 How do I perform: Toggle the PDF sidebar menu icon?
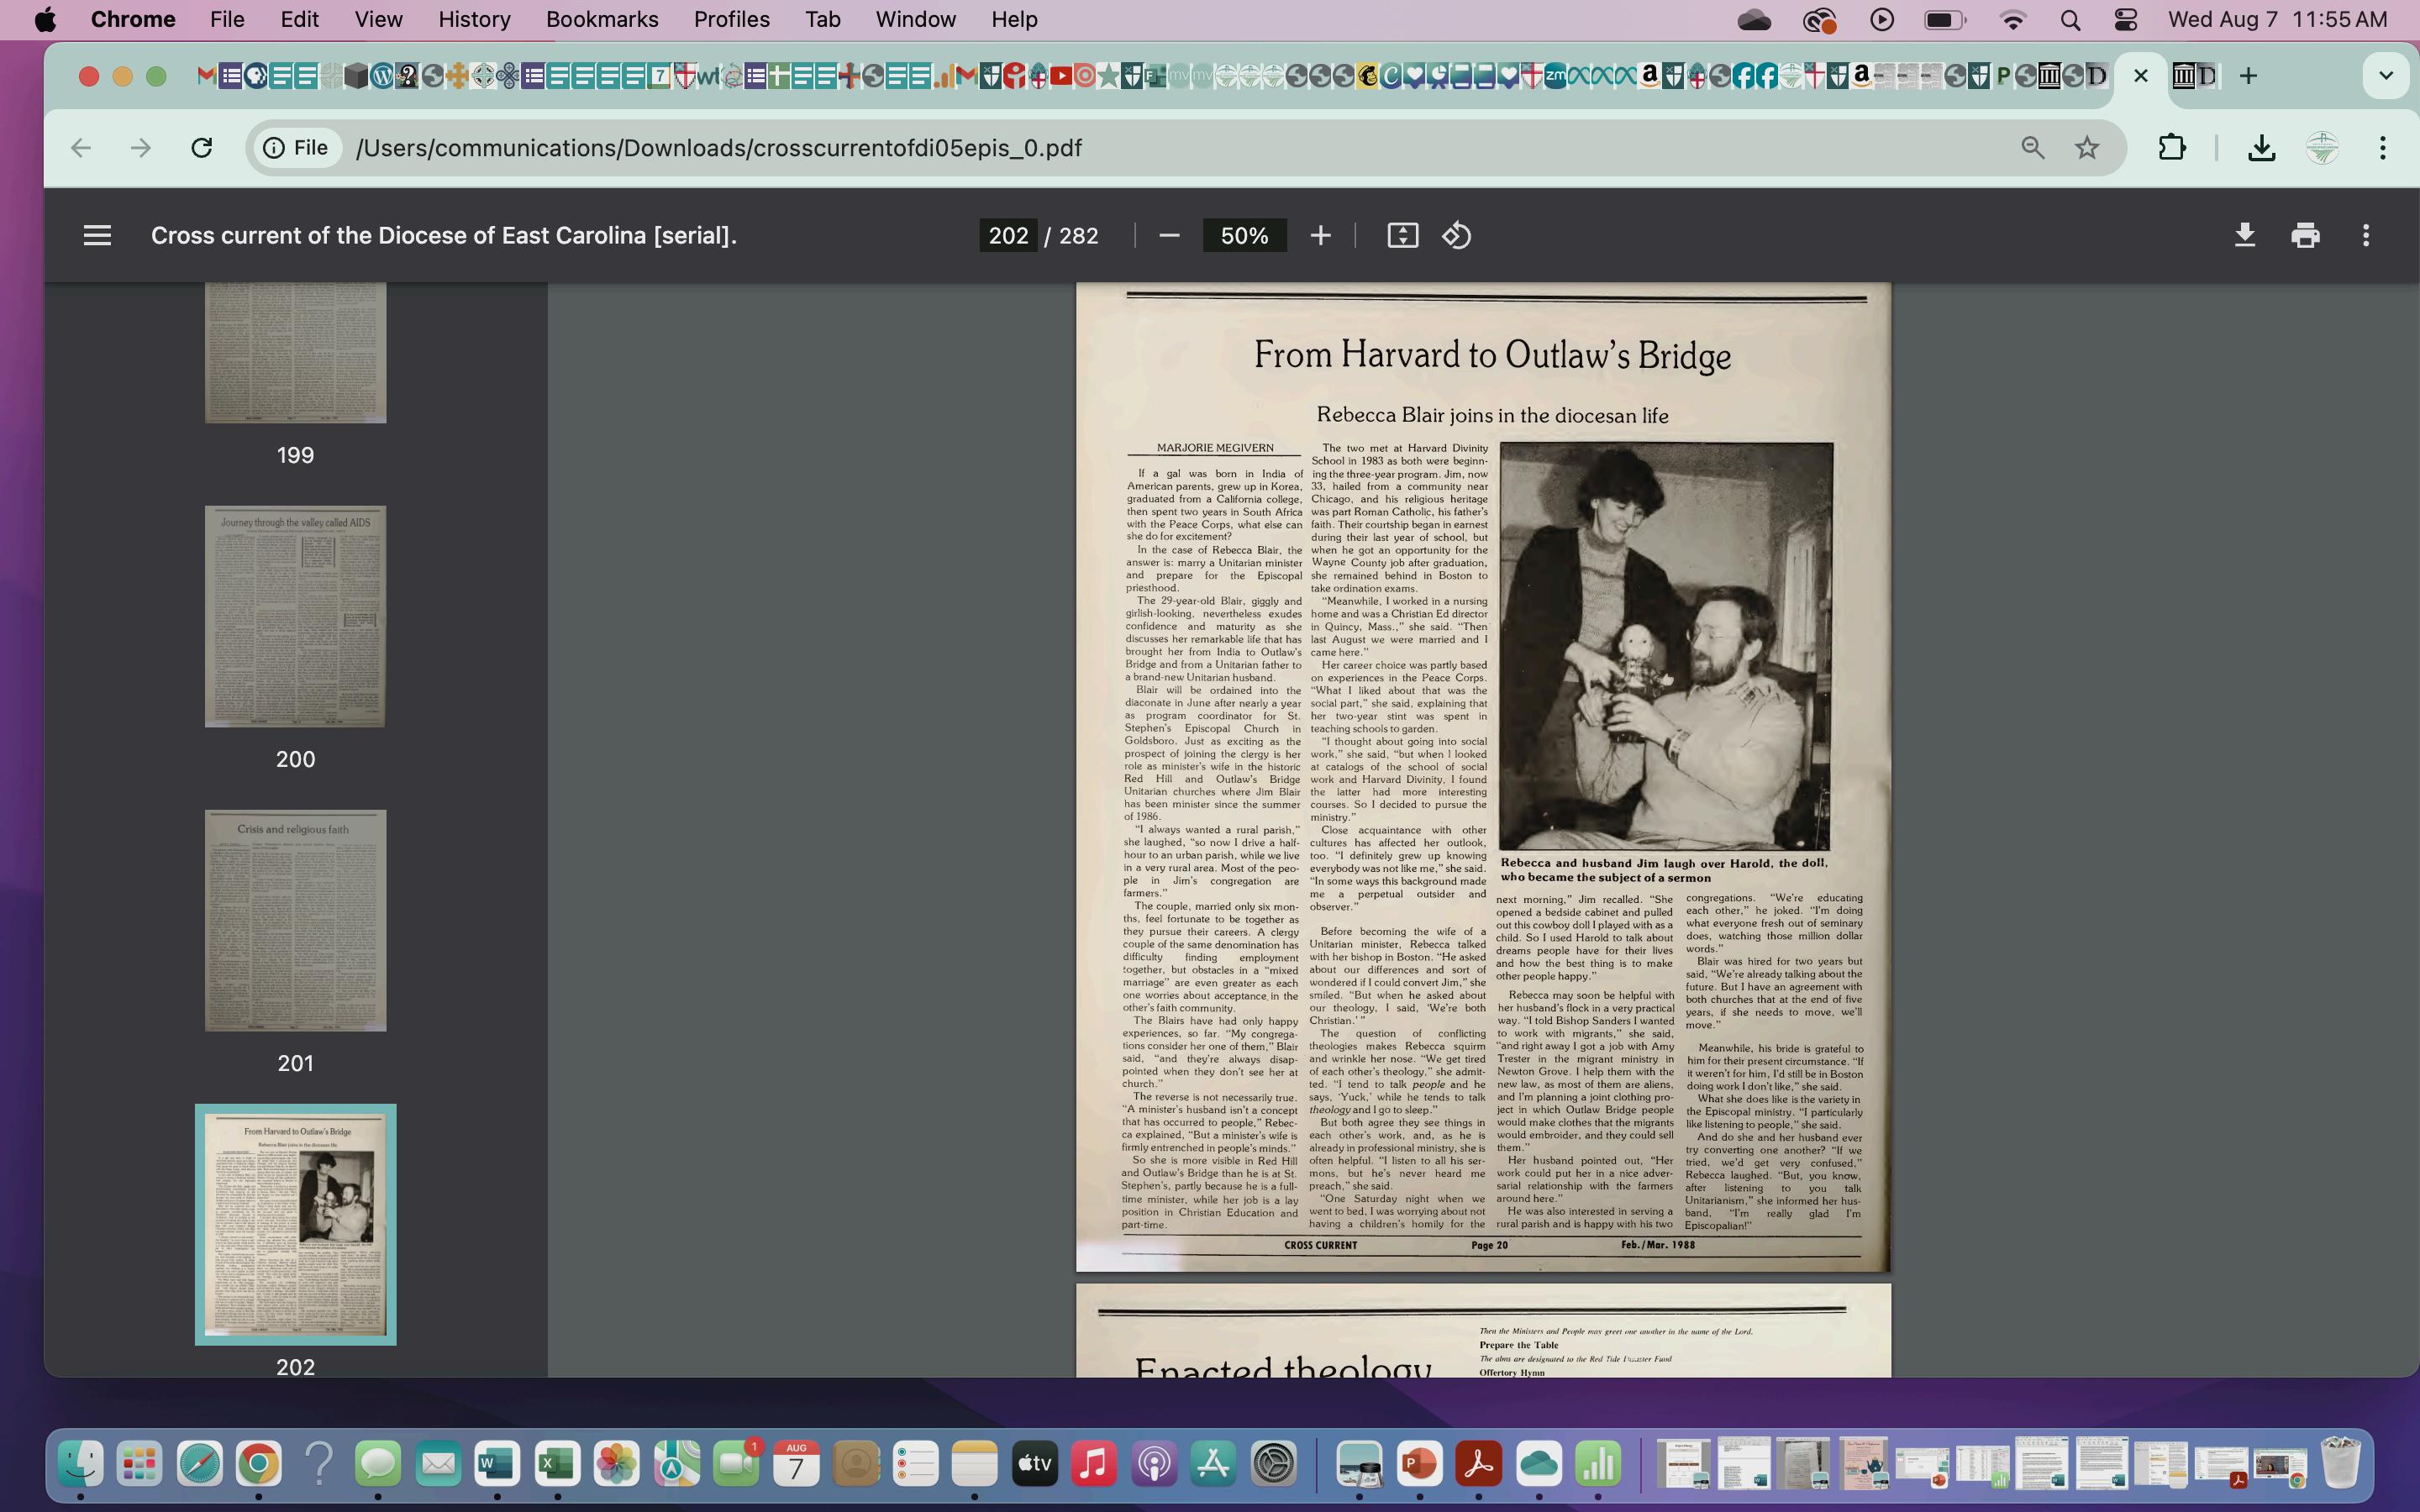[97, 236]
